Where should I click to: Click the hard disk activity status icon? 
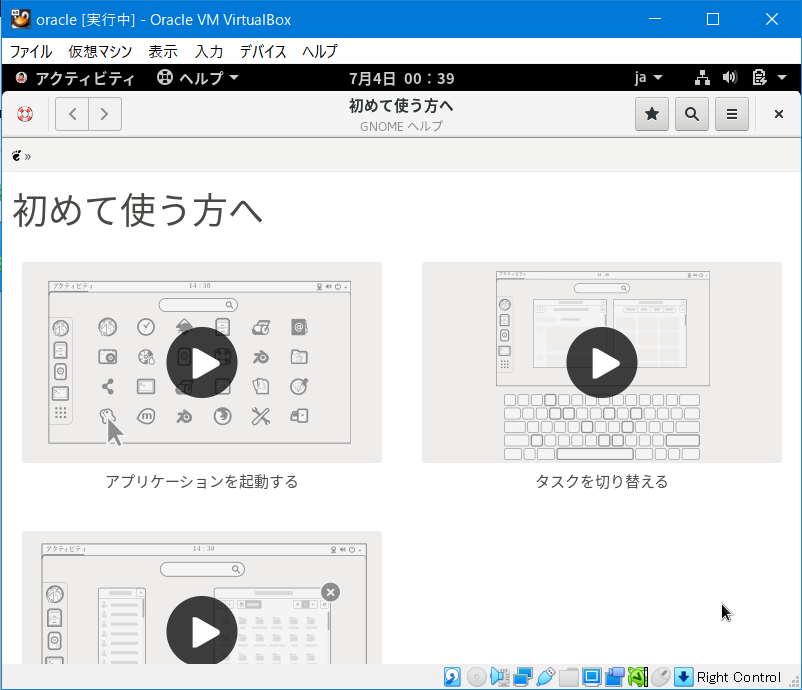point(452,677)
